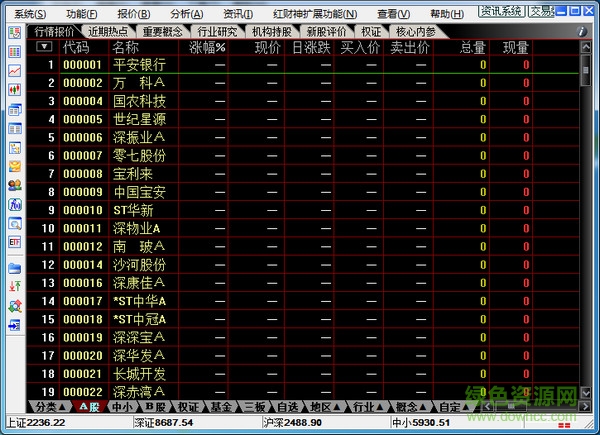Select the A股 bottom tab
The height and width of the screenshot is (435, 600).
(x=90, y=407)
